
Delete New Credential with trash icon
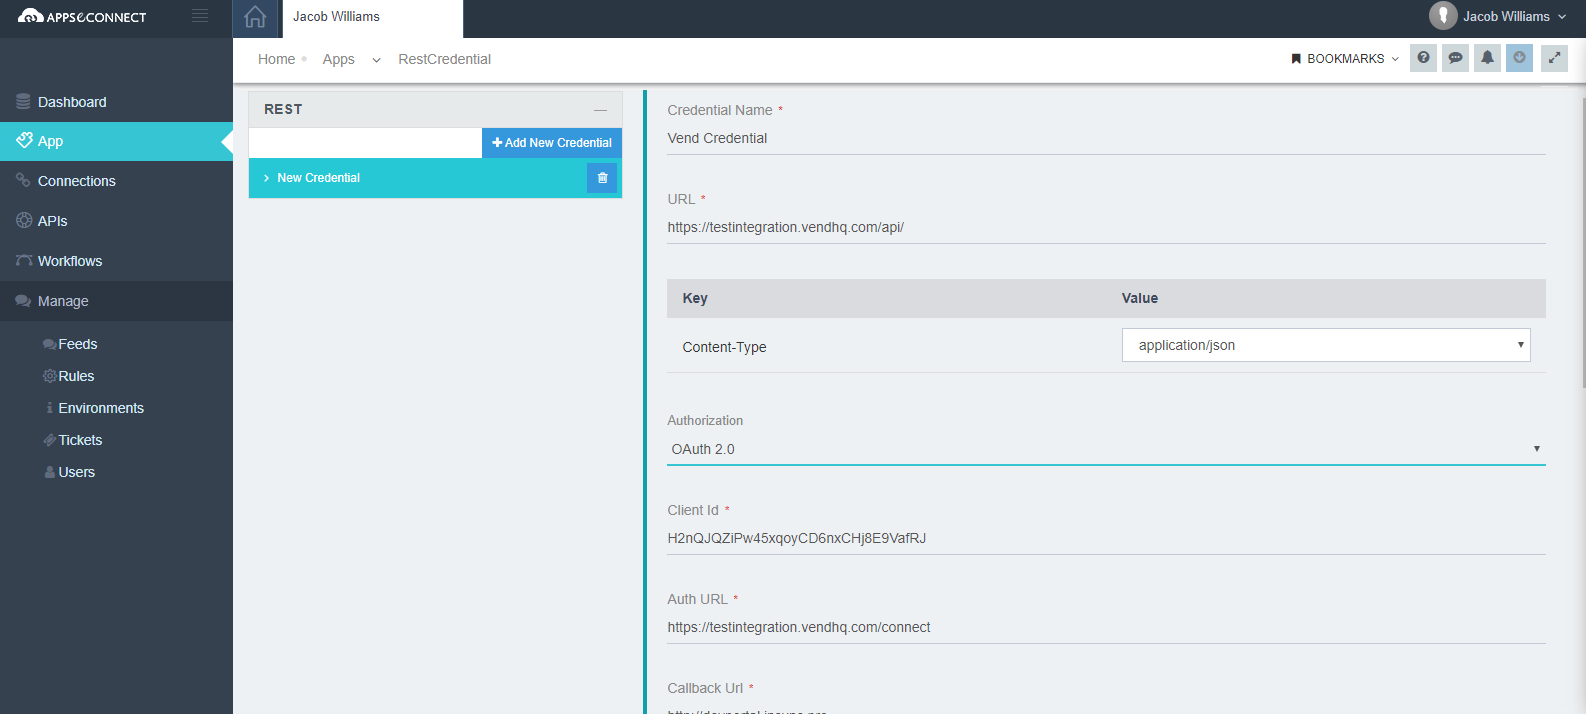point(602,178)
